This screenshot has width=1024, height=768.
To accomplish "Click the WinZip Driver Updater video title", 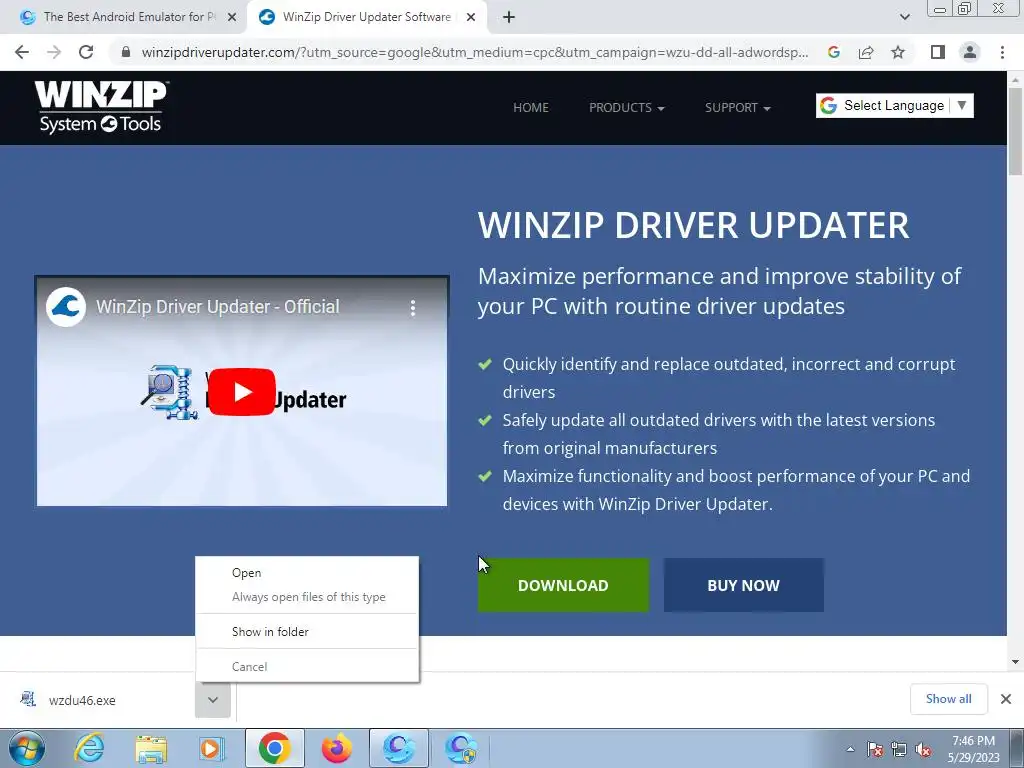I will coord(217,307).
